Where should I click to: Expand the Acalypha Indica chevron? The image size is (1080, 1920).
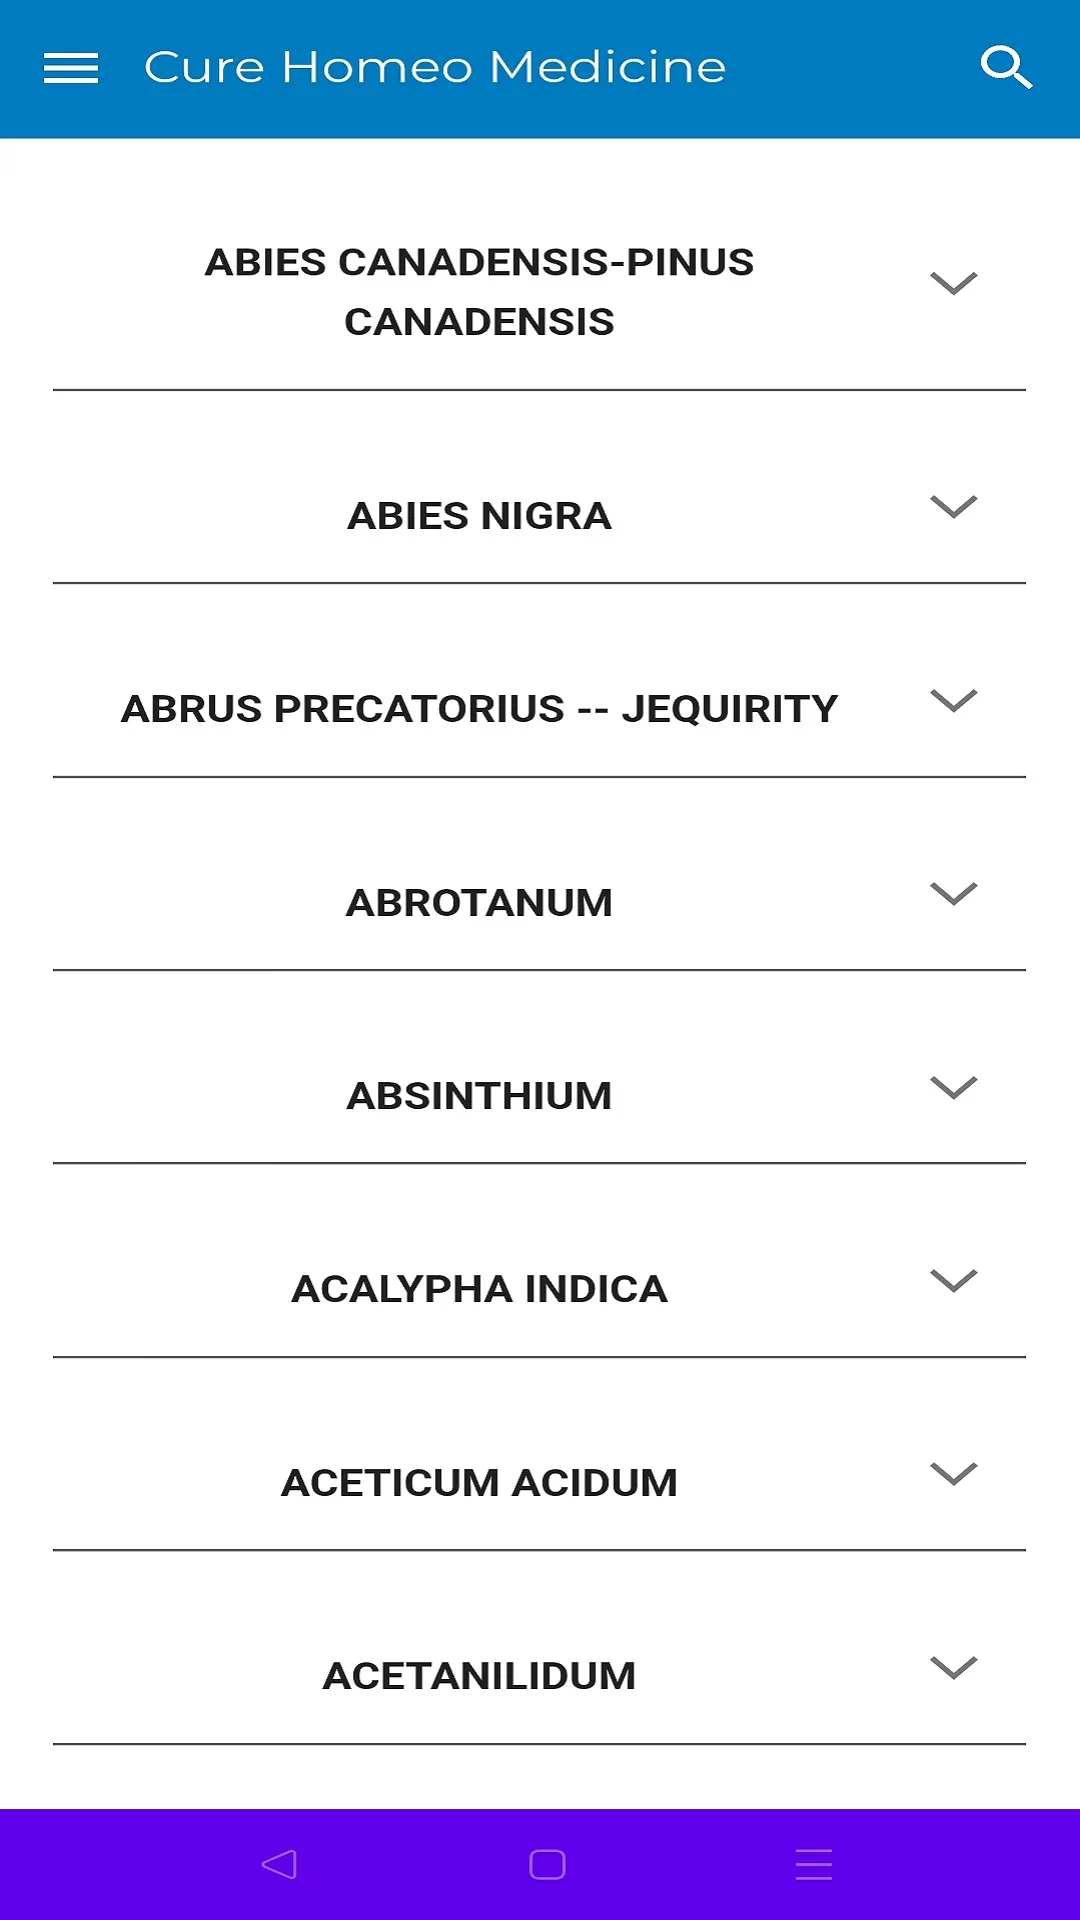click(x=953, y=1281)
